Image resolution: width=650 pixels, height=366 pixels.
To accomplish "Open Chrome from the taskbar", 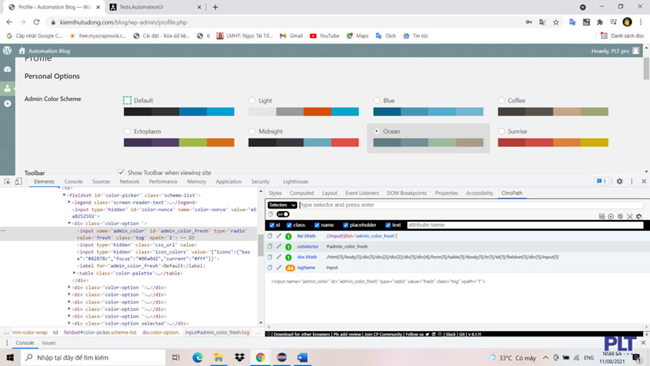I will point(260,357).
